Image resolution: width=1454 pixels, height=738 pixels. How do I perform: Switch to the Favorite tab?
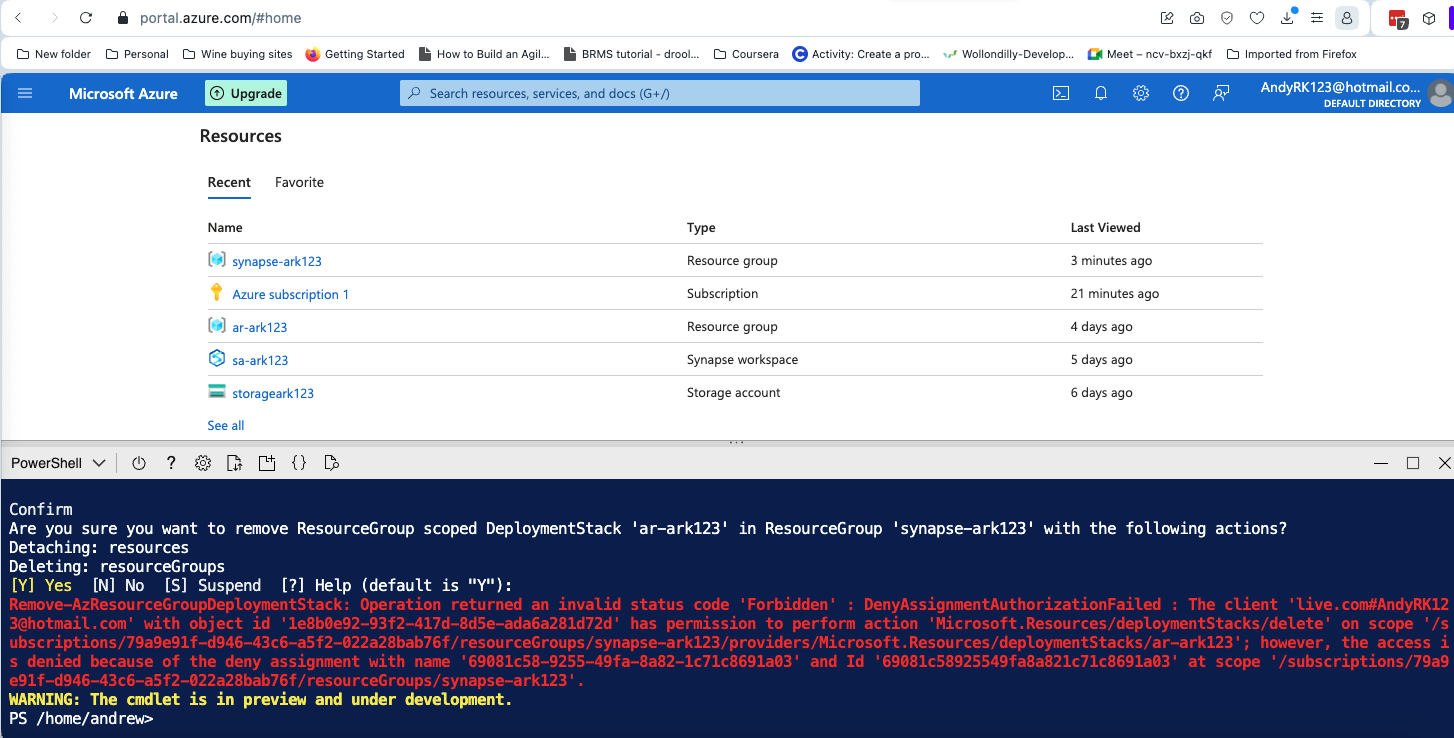[299, 182]
